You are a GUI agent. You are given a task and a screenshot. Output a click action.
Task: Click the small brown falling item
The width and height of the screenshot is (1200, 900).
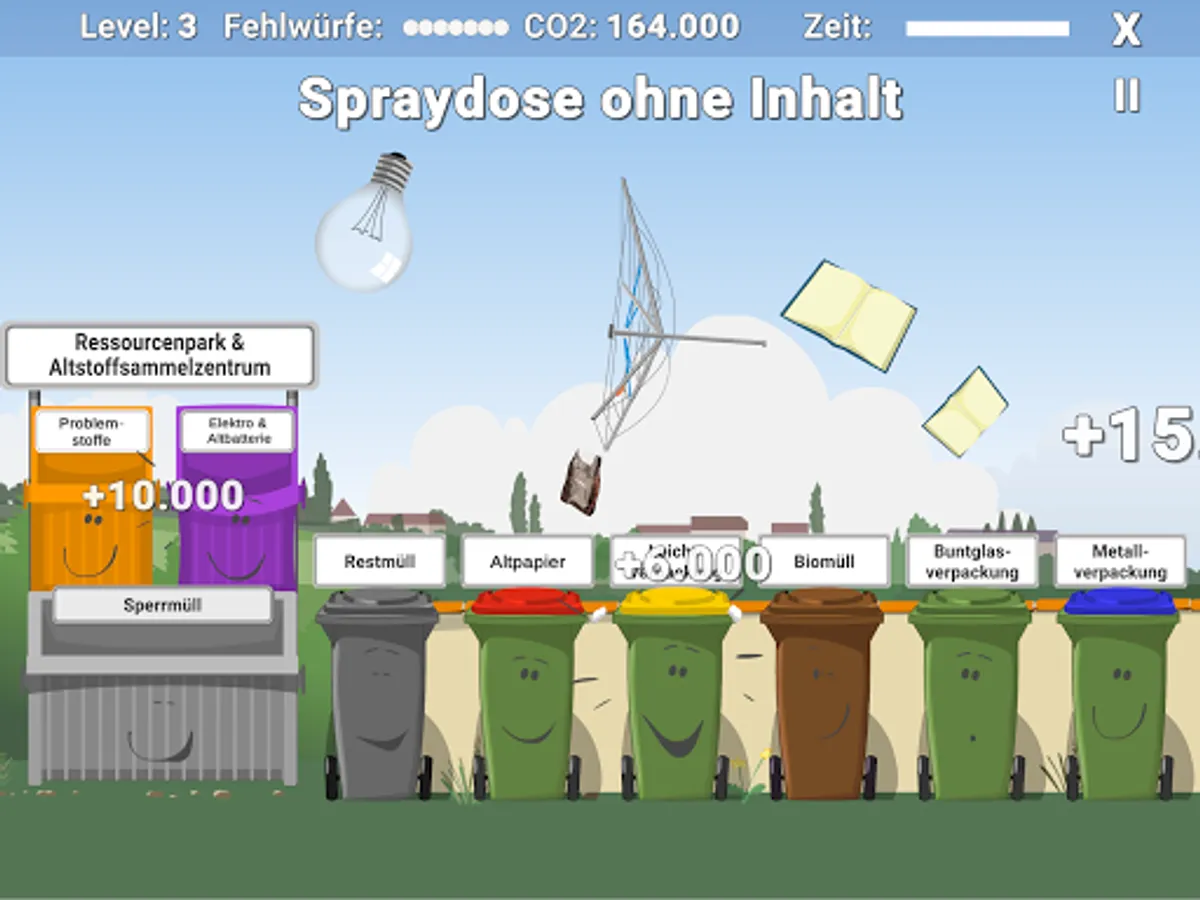[x=581, y=483]
